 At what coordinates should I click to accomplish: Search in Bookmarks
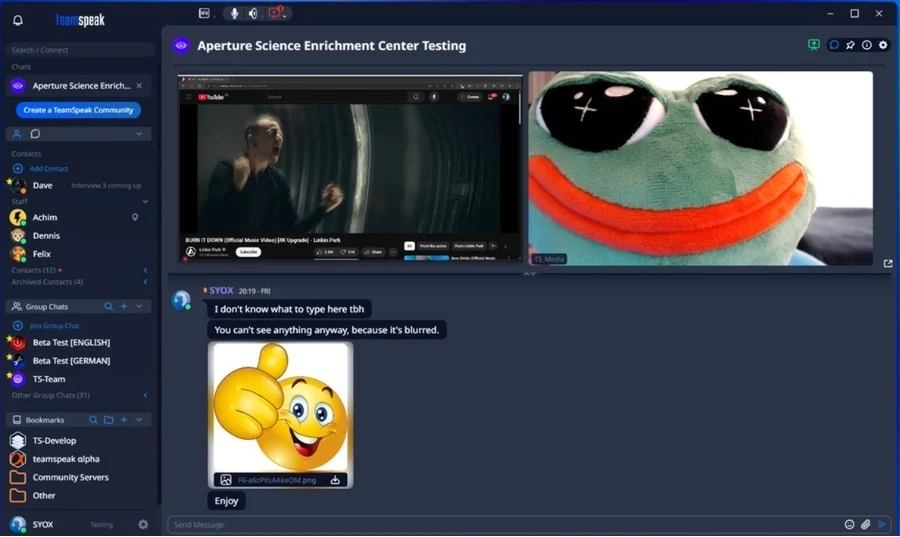point(93,421)
